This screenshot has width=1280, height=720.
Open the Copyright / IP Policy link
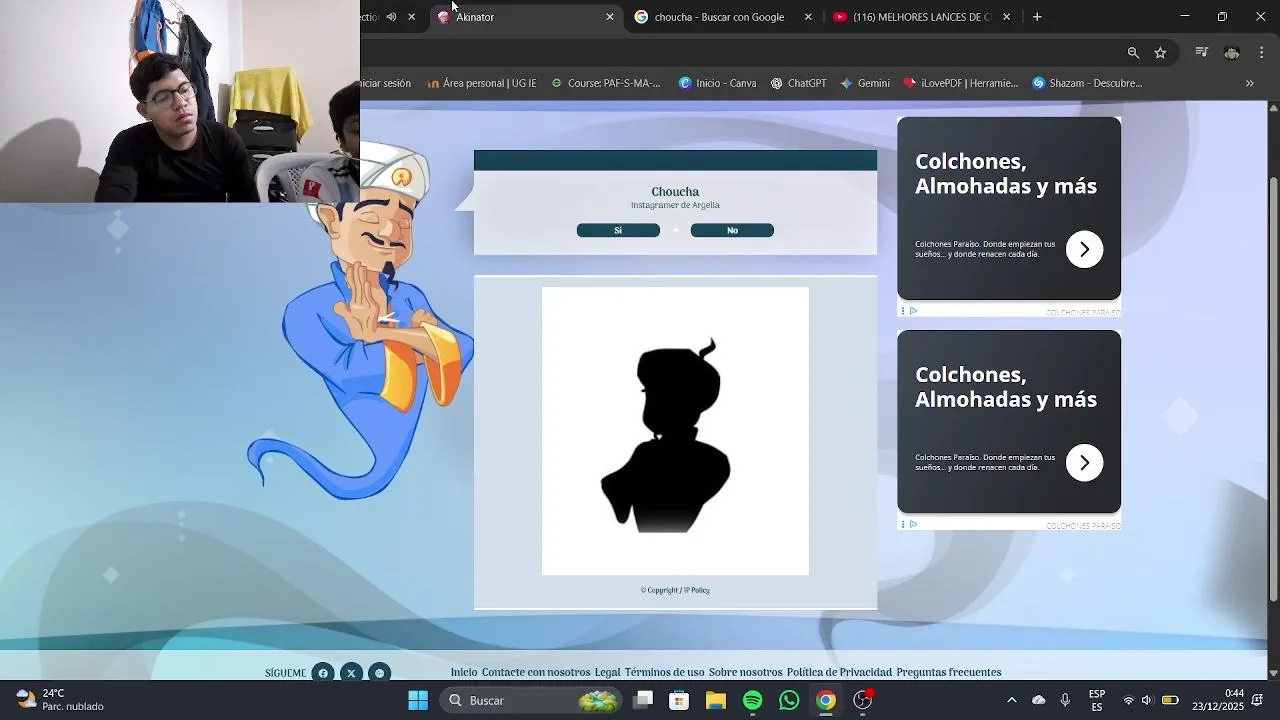(675, 590)
